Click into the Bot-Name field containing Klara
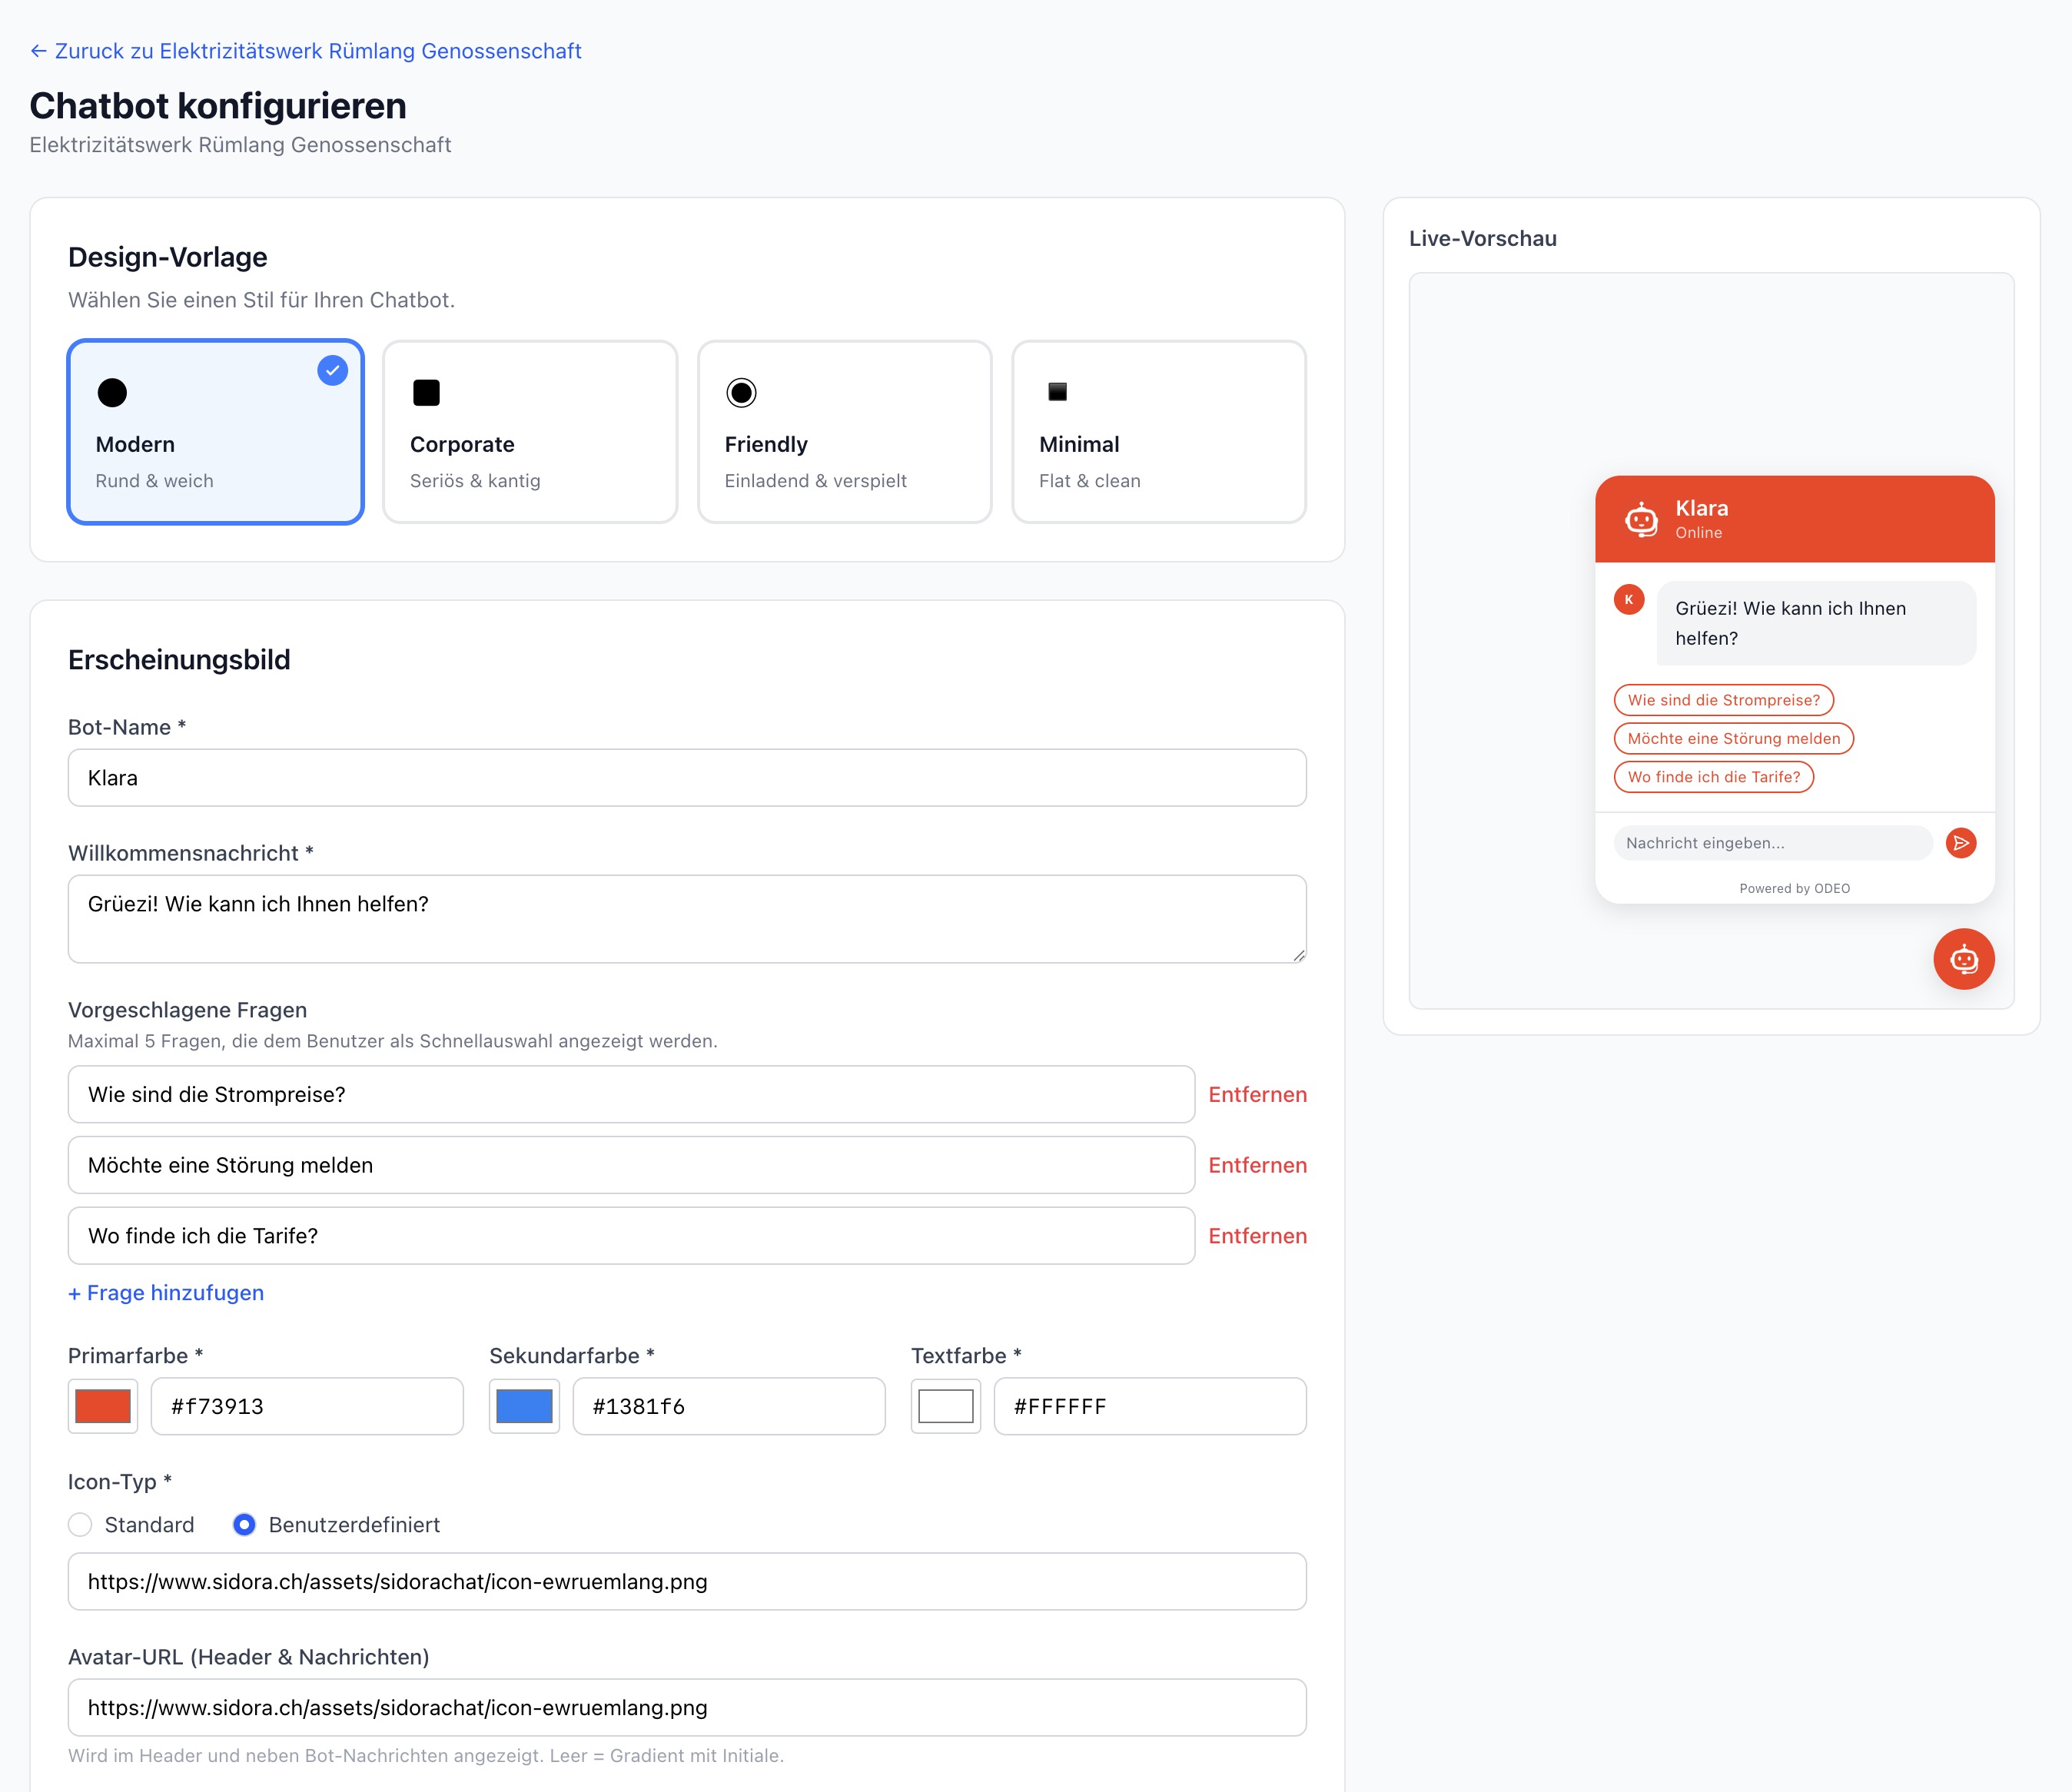 [686, 778]
